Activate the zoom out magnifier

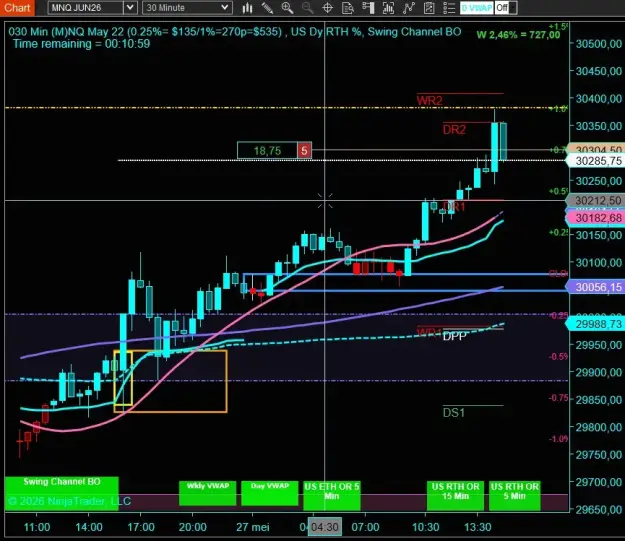click(x=307, y=8)
